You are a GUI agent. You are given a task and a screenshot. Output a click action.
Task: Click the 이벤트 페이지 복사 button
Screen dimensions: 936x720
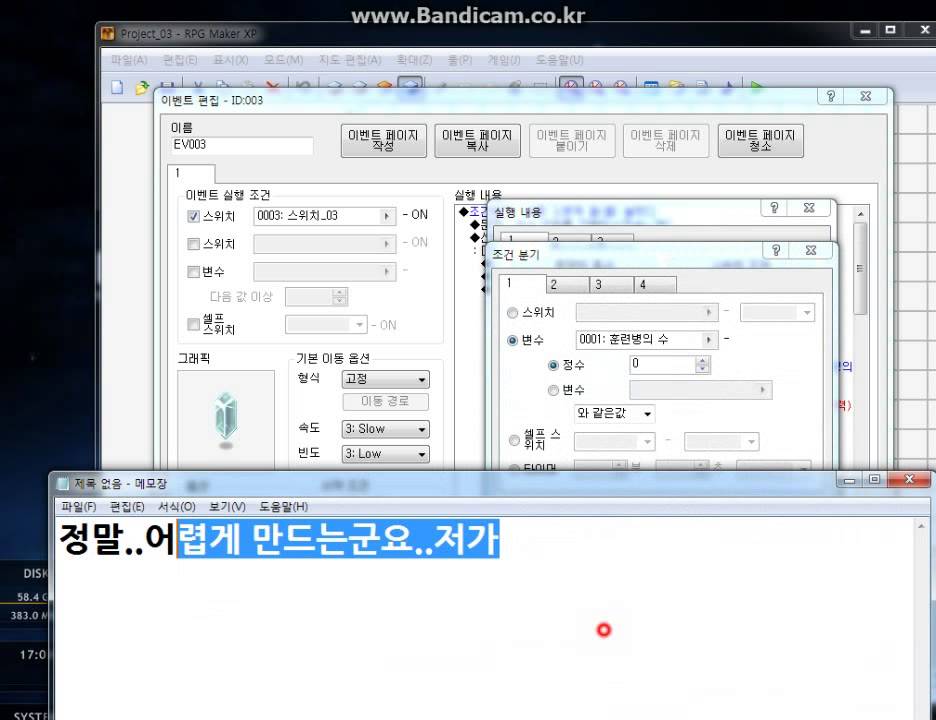(x=478, y=141)
